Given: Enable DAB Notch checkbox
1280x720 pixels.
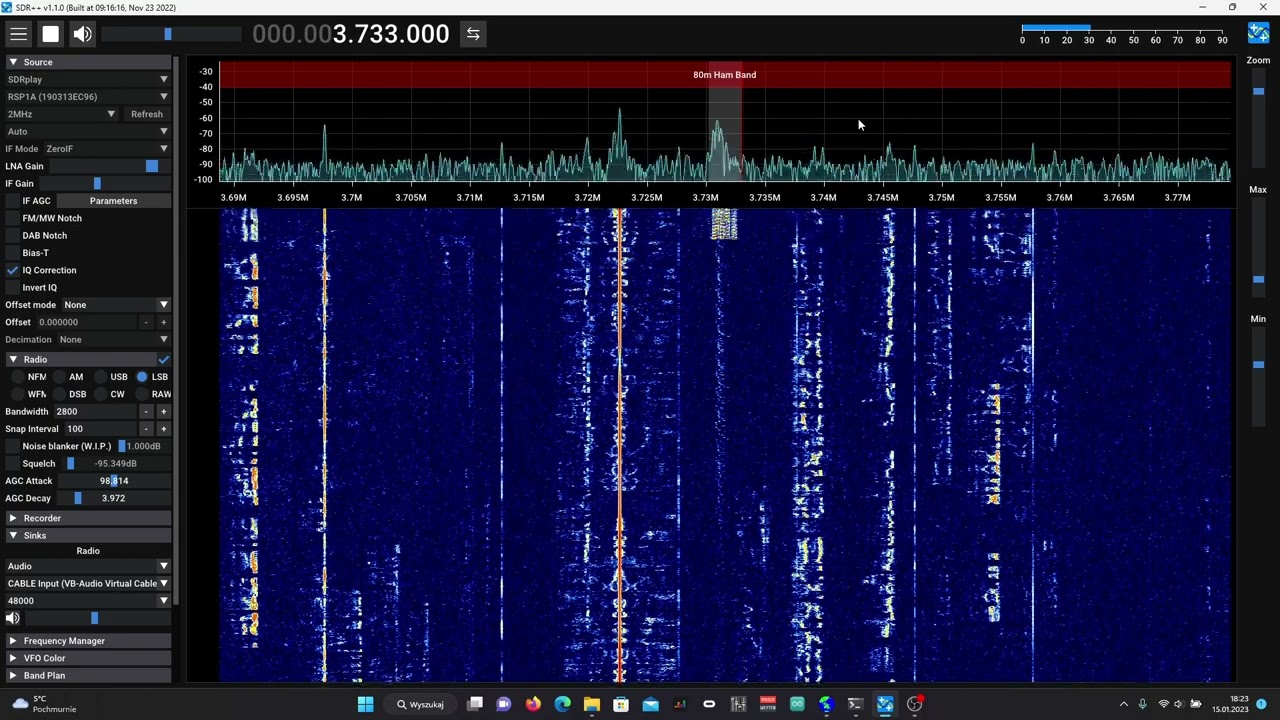Looking at the screenshot, I should point(13,235).
